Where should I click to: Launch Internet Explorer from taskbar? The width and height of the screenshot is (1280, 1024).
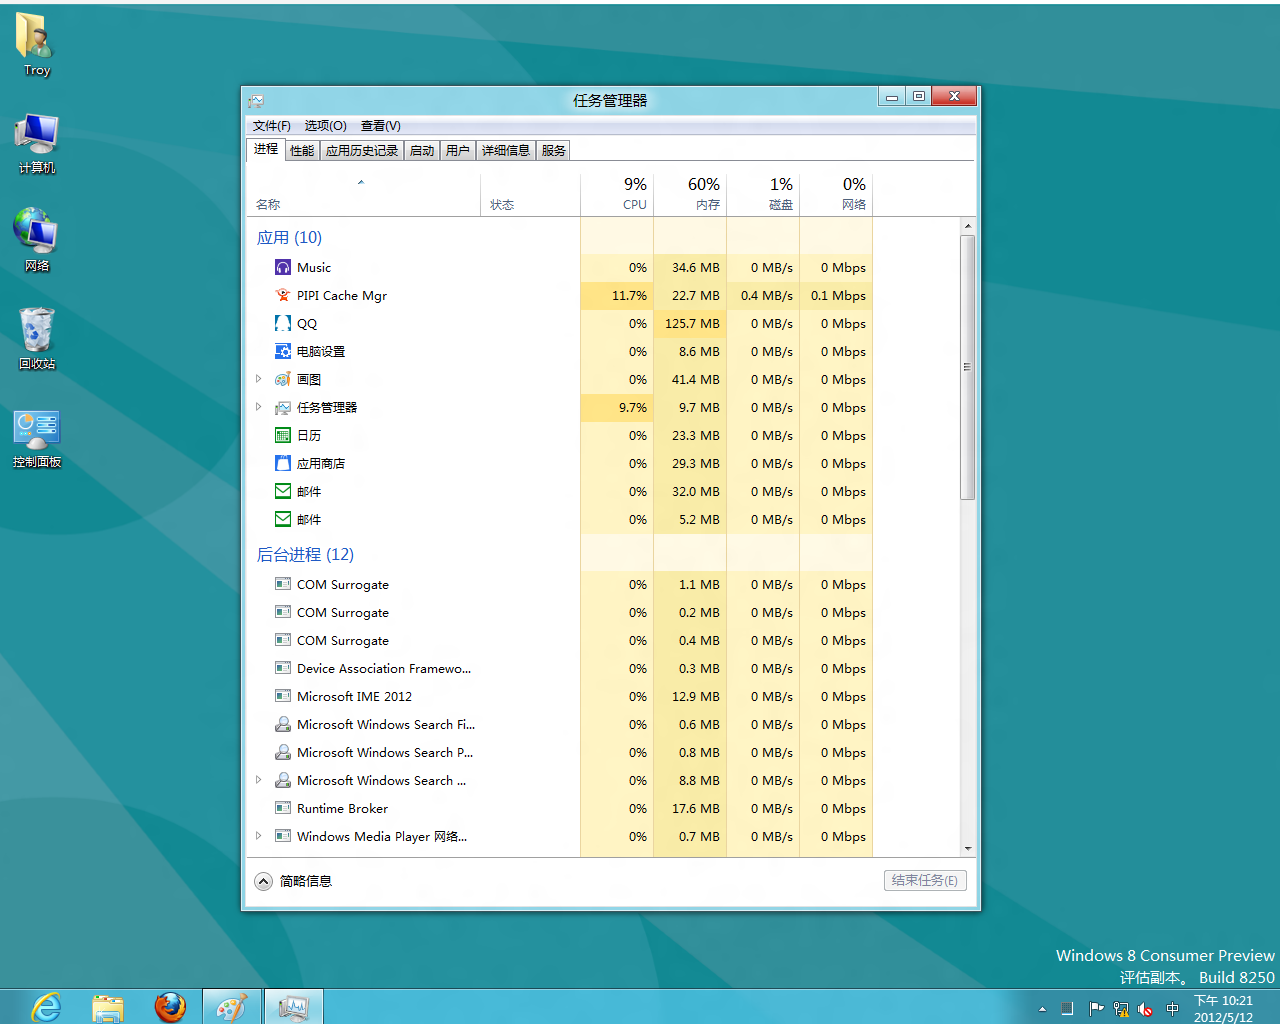tap(46, 1007)
